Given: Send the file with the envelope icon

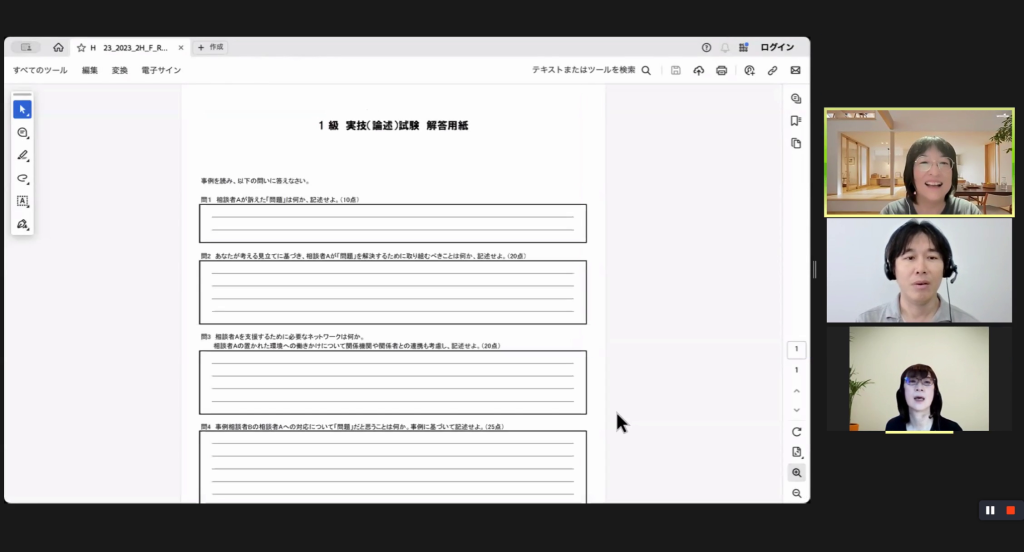Looking at the screenshot, I should 795,71.
